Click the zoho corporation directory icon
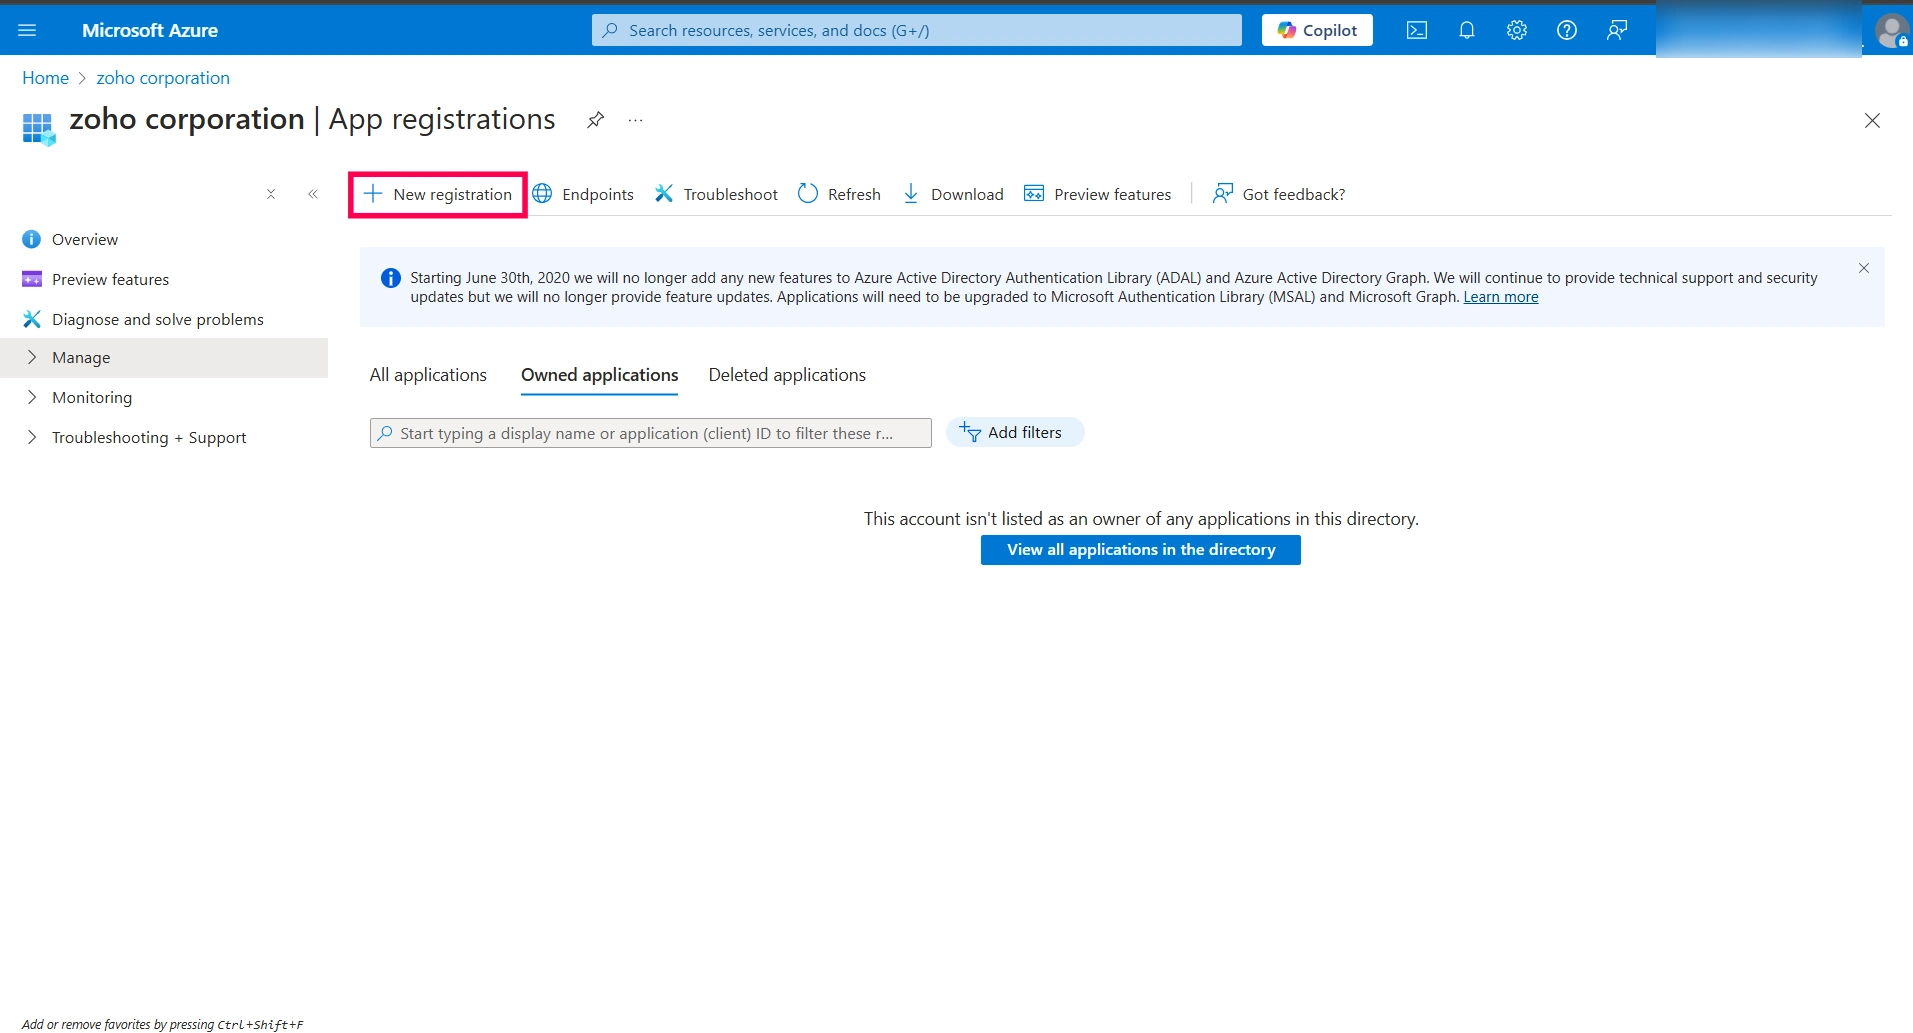Viewport: 1913px width, 1033px height. click(39, 128)
